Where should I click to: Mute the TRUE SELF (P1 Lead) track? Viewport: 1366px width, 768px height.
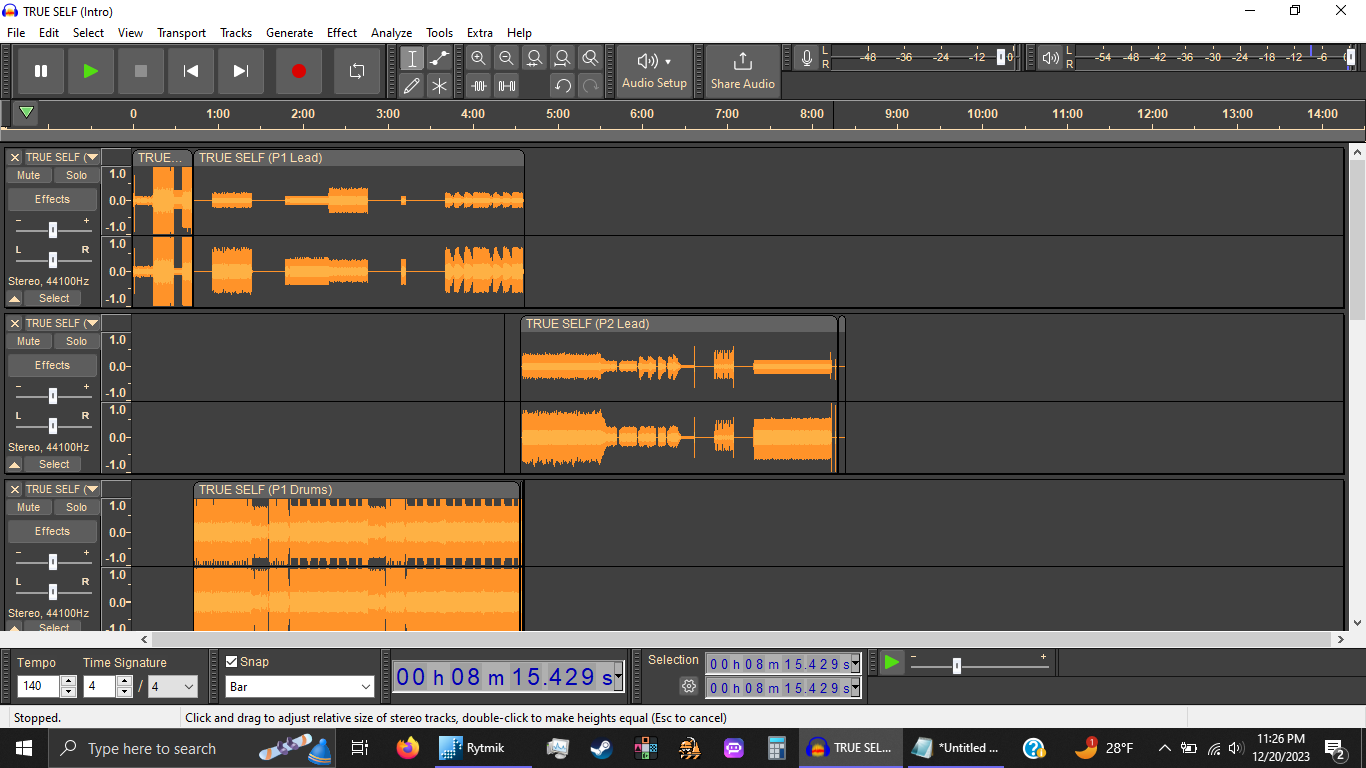pos(28,175)
